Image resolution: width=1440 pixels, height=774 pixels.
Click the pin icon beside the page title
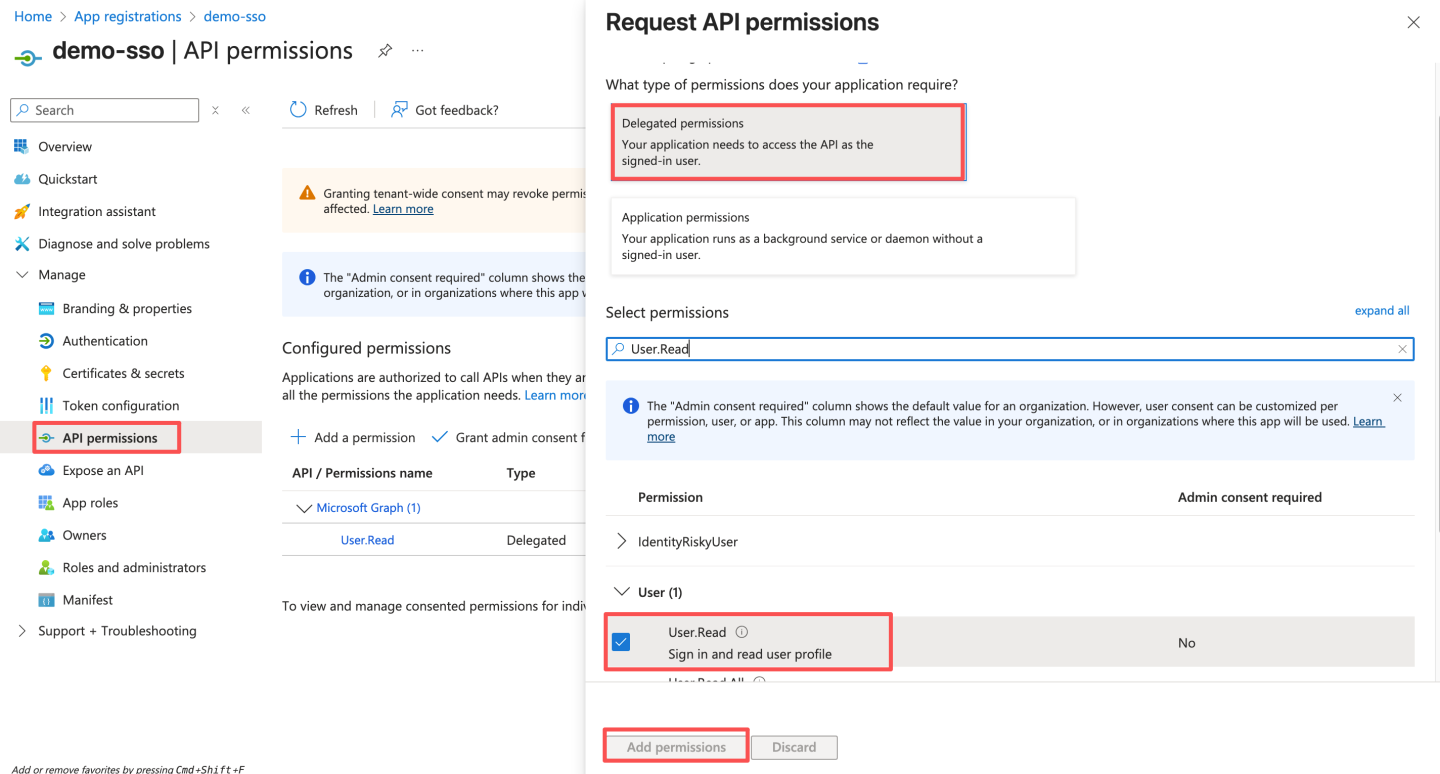(x=385, y=51)
